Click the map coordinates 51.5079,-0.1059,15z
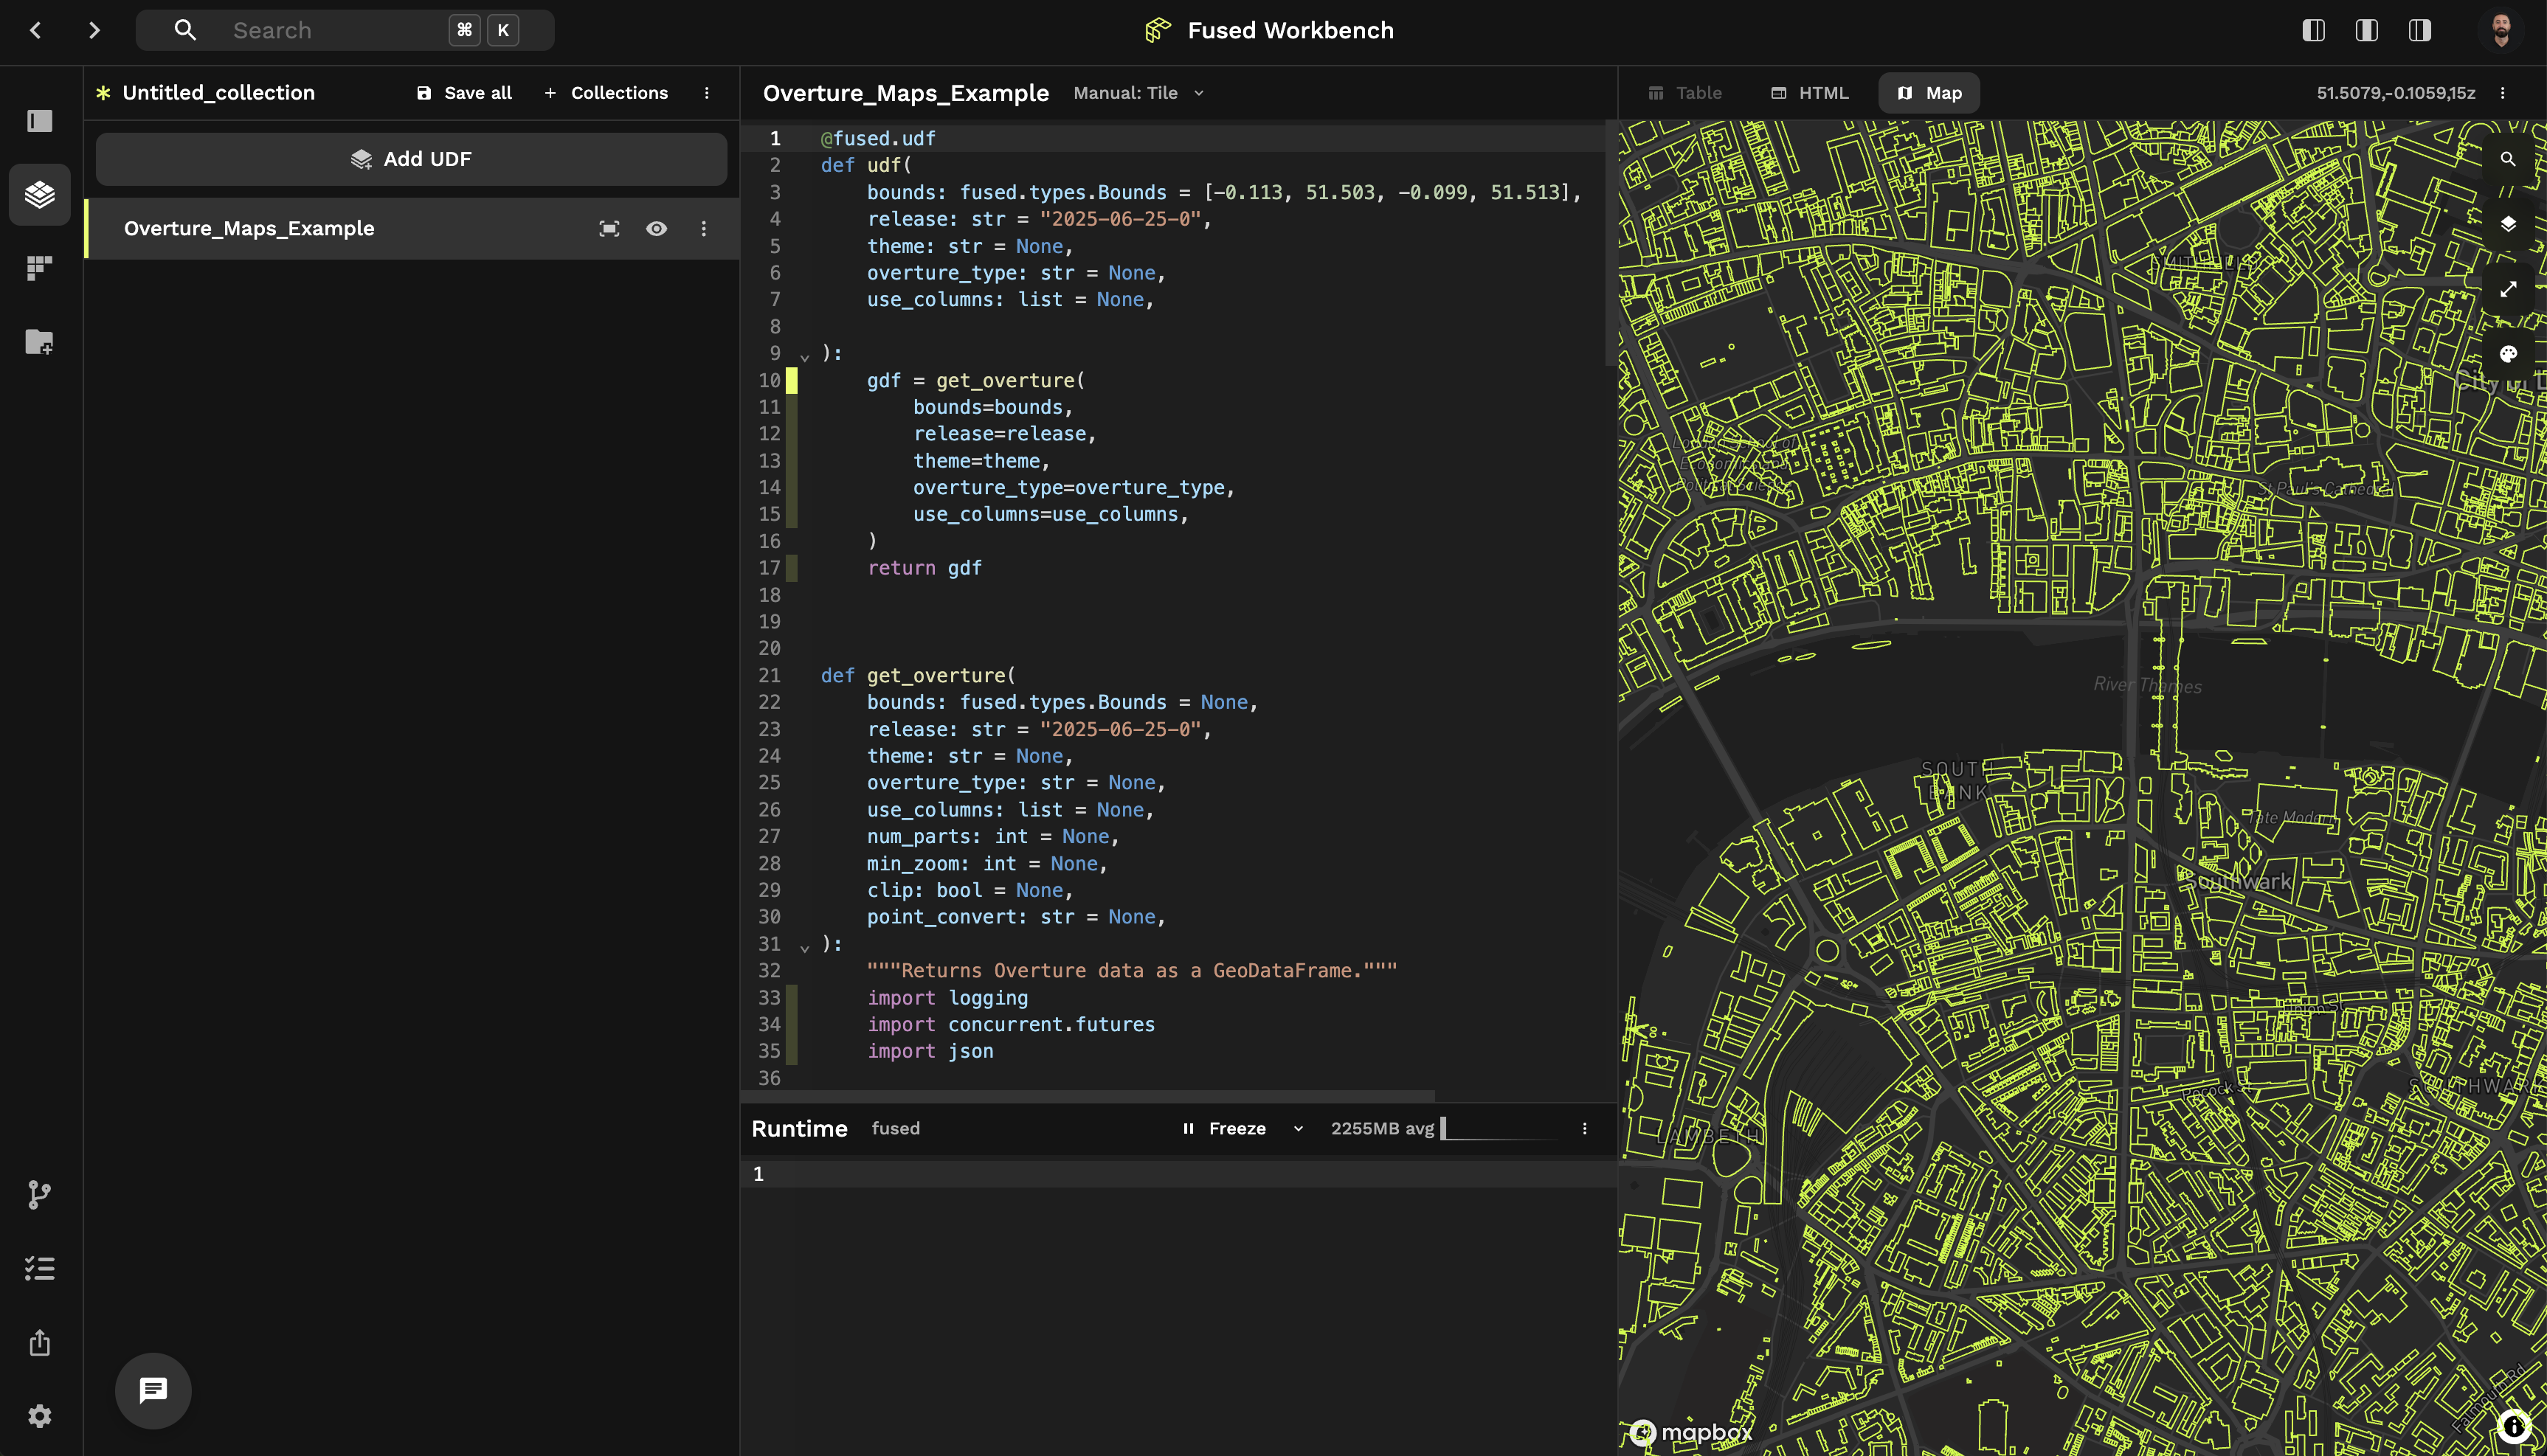Image resolution: width=2547 pixels, height=1456 pixels. [x=2395, y=93]
